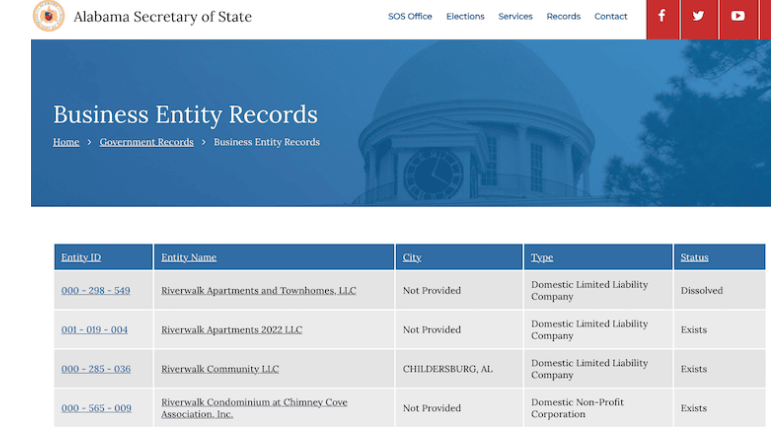Image resolution: width=772 pixels, height=444 pixels.
Task: Open Riverwalk Community LLC record
Action: (x=220, y=369)
